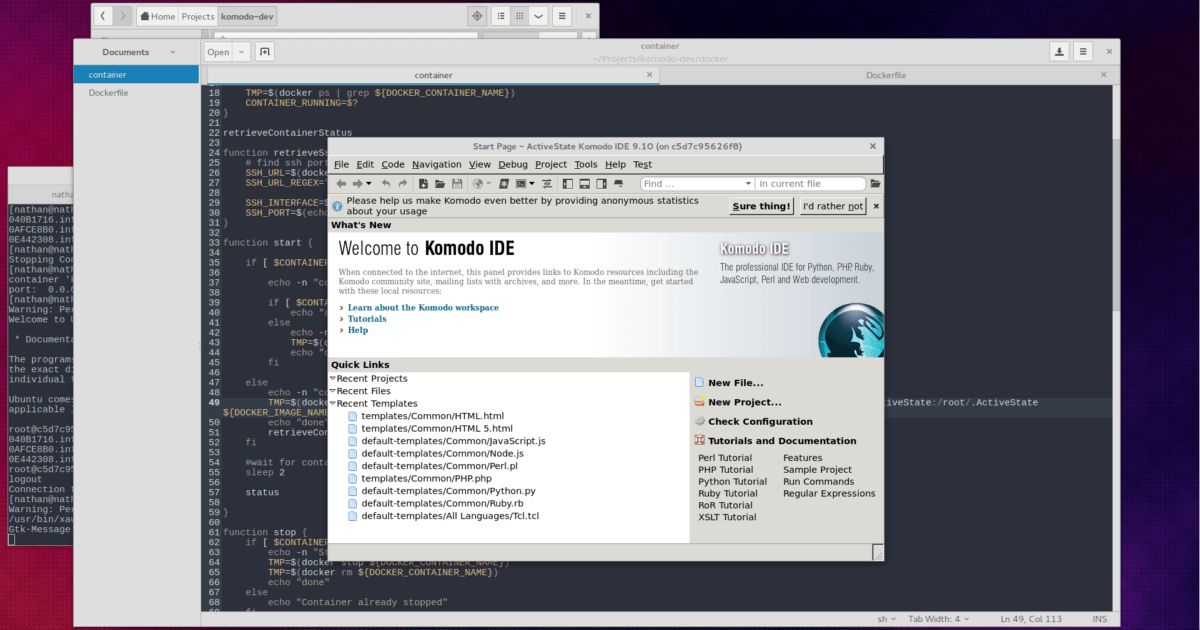This screenshot has width=1200, height=630.
Task: Click the macro recording toolbar icon
Action: [521, 184]
